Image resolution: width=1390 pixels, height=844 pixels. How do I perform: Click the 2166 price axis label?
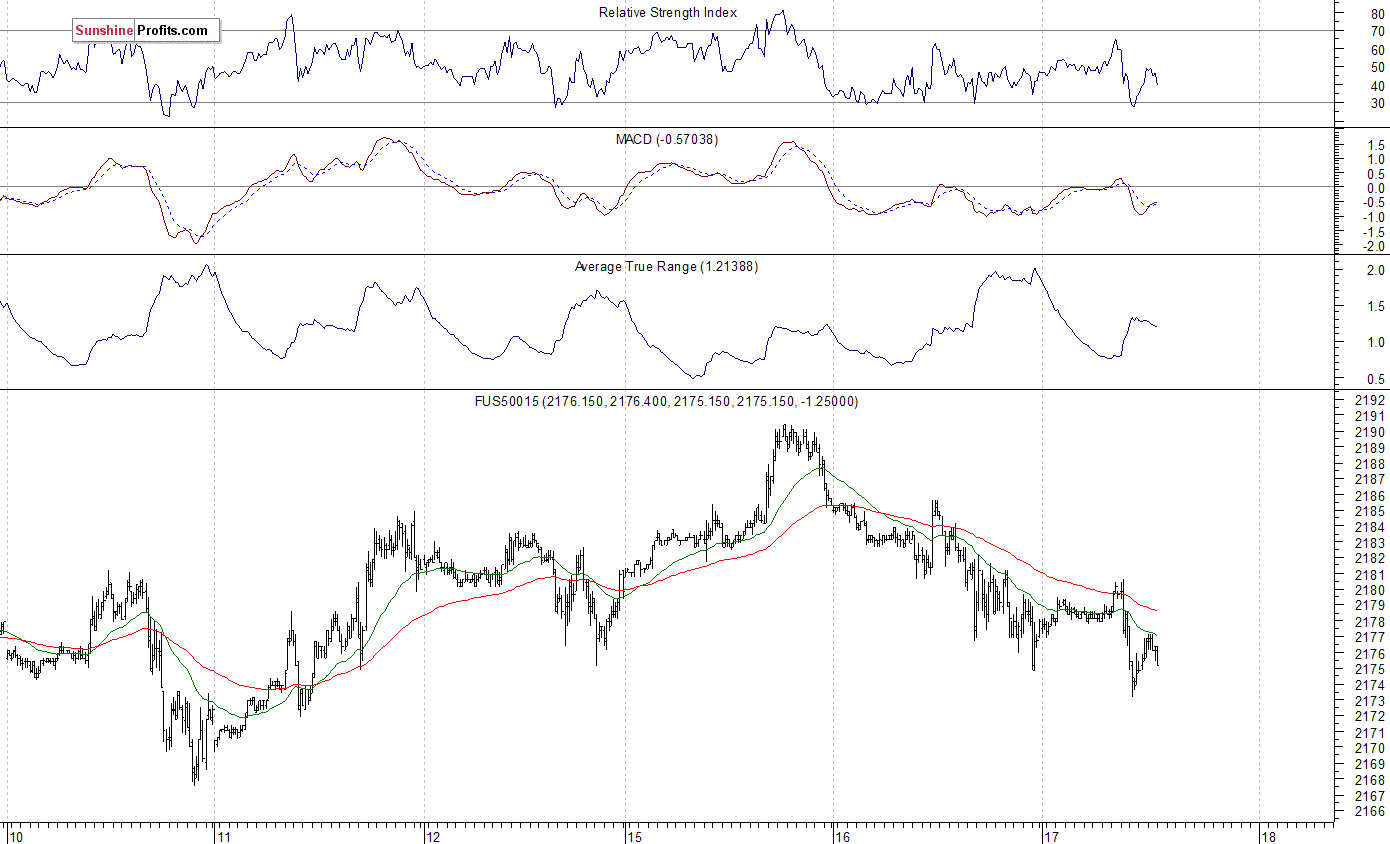click(1369, 812)
